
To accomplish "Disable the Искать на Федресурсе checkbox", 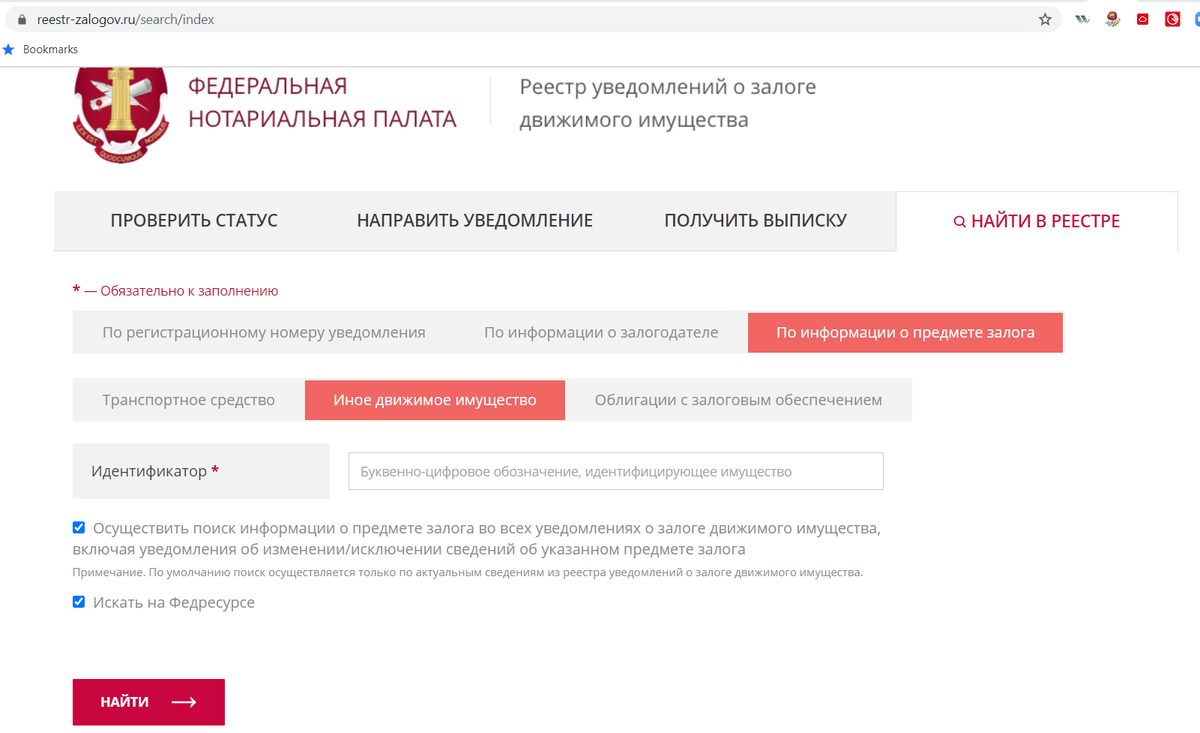I will click(78, 601).
